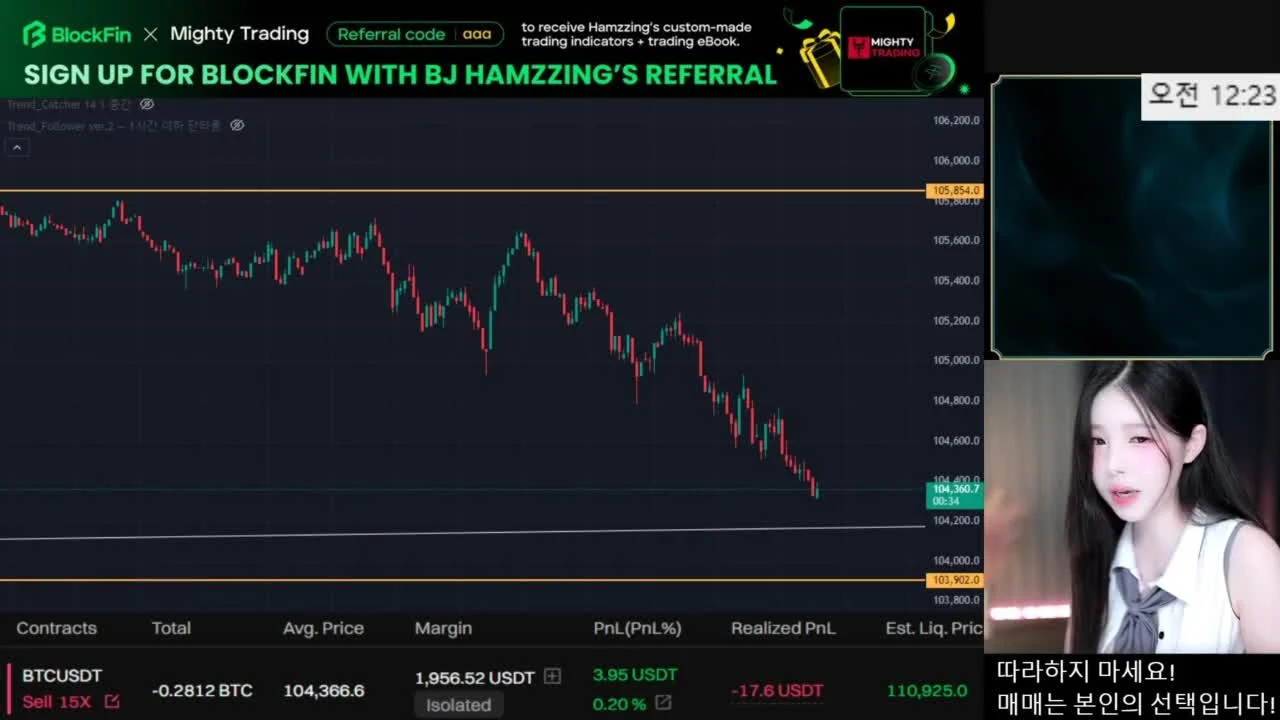Toggle visibility of the Trend_Catcher indicator
Screen dimensions: 1280x720
click(147, 104)
